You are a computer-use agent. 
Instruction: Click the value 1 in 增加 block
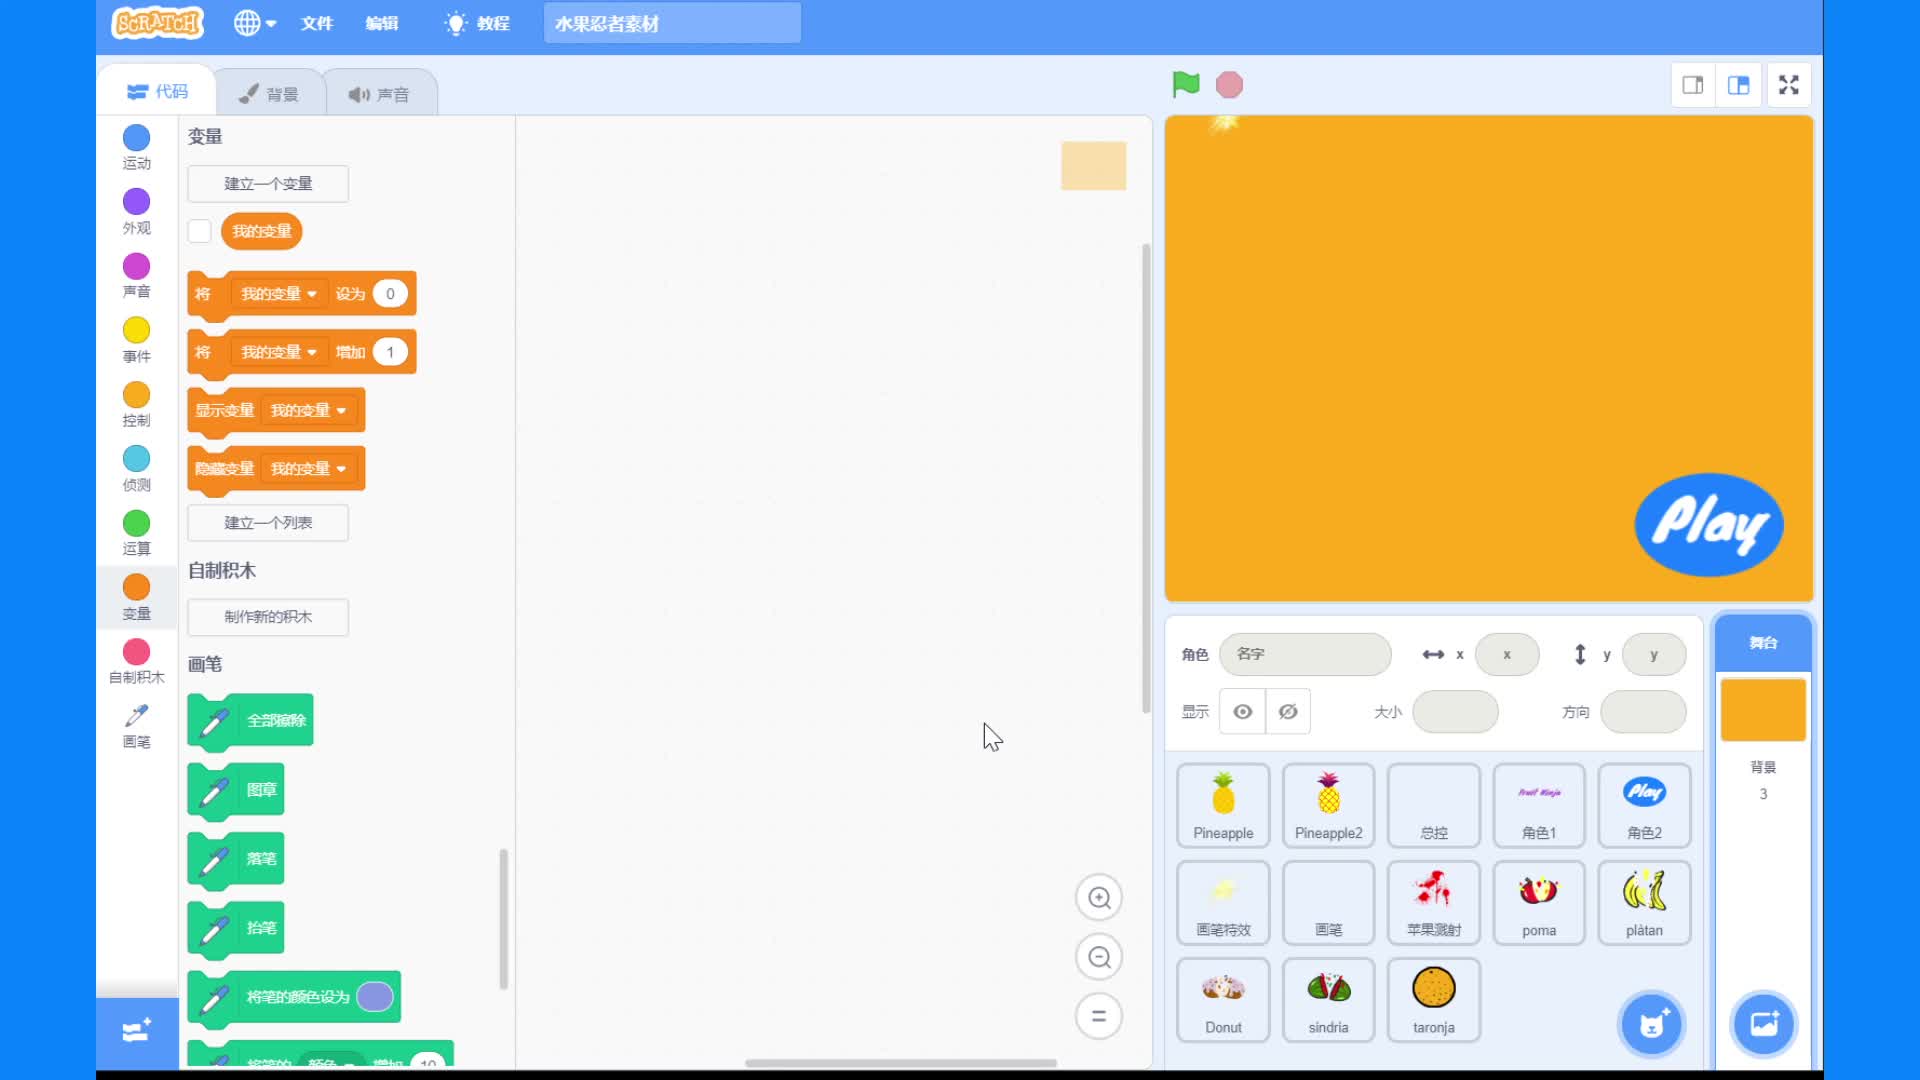[390, 352]
